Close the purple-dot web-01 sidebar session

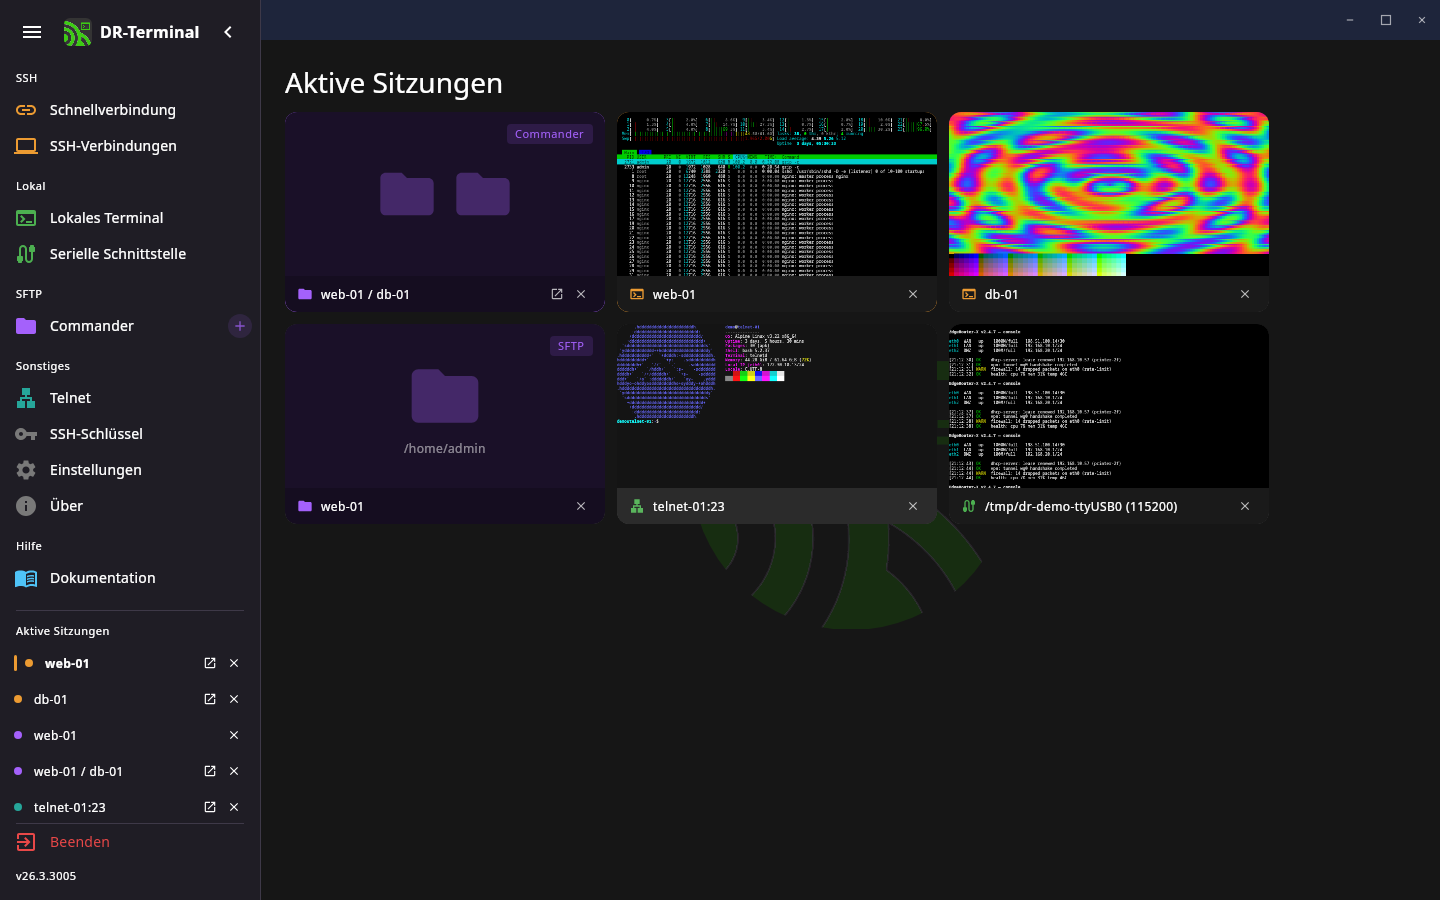click(x=234, y=735)
